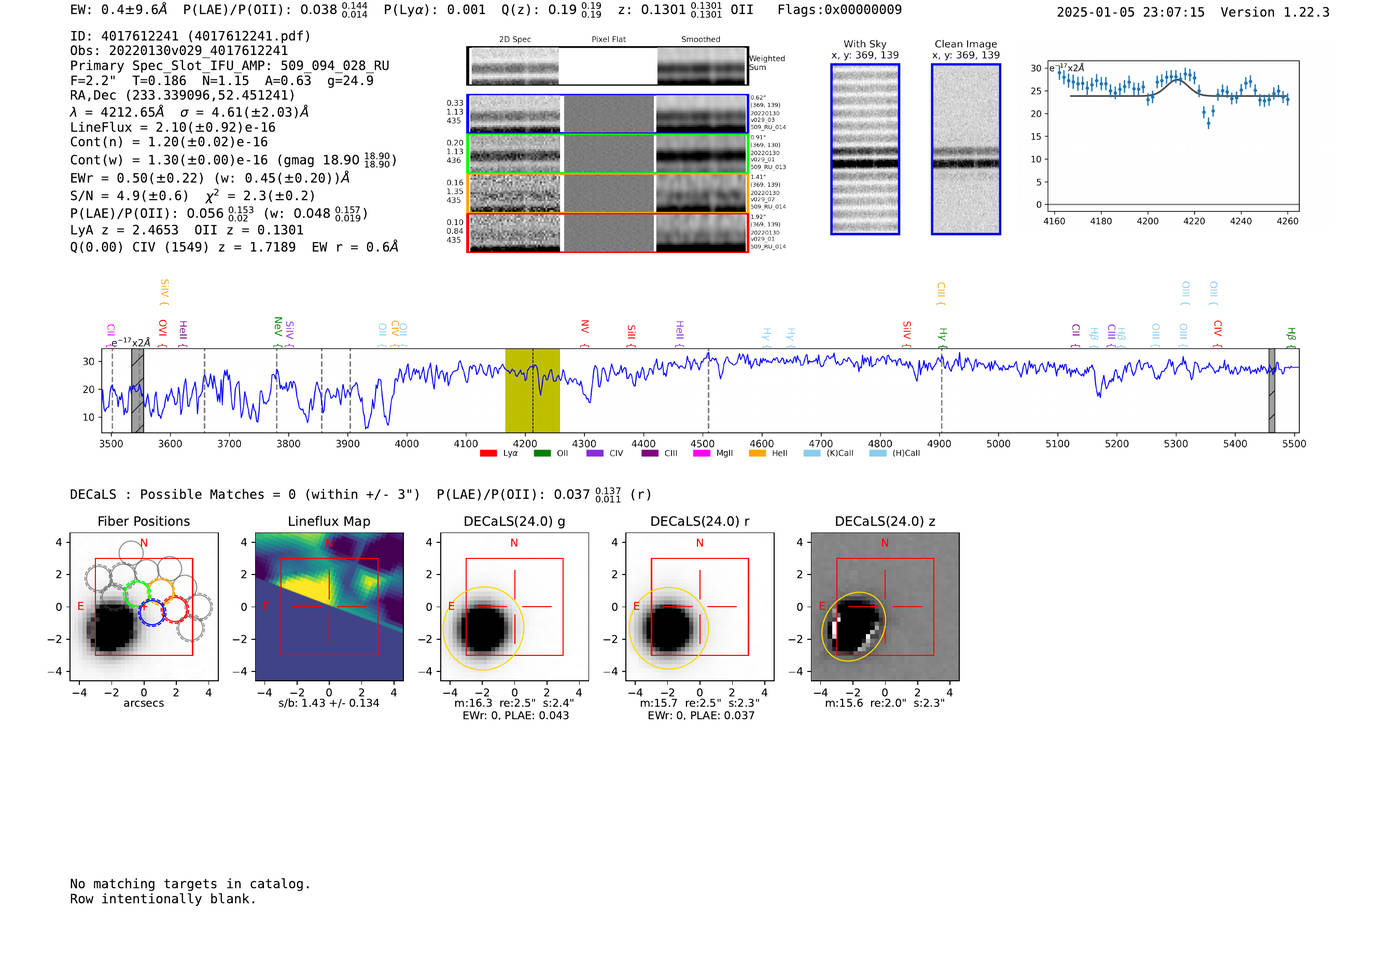Viewport: 1400px width, 953px height.
Task: Click the green OII legend swatch
Action: (542, 454)
